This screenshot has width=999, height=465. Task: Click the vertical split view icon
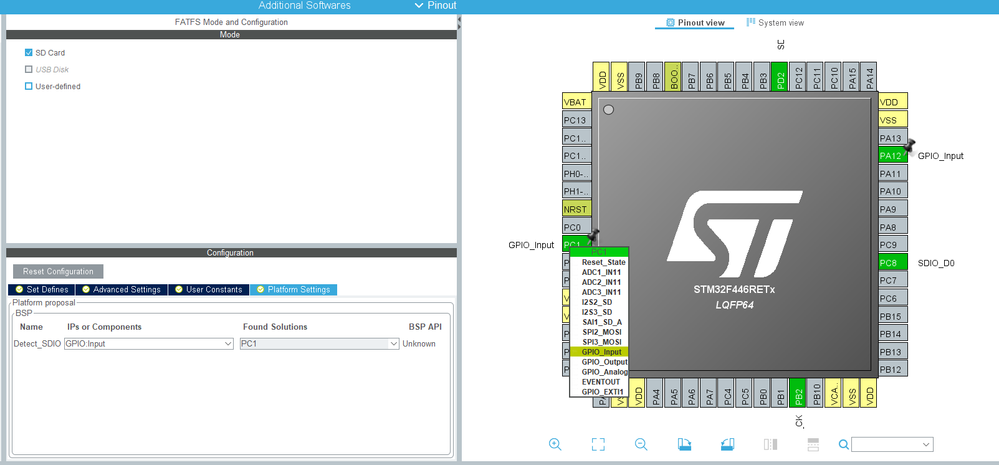770,444
